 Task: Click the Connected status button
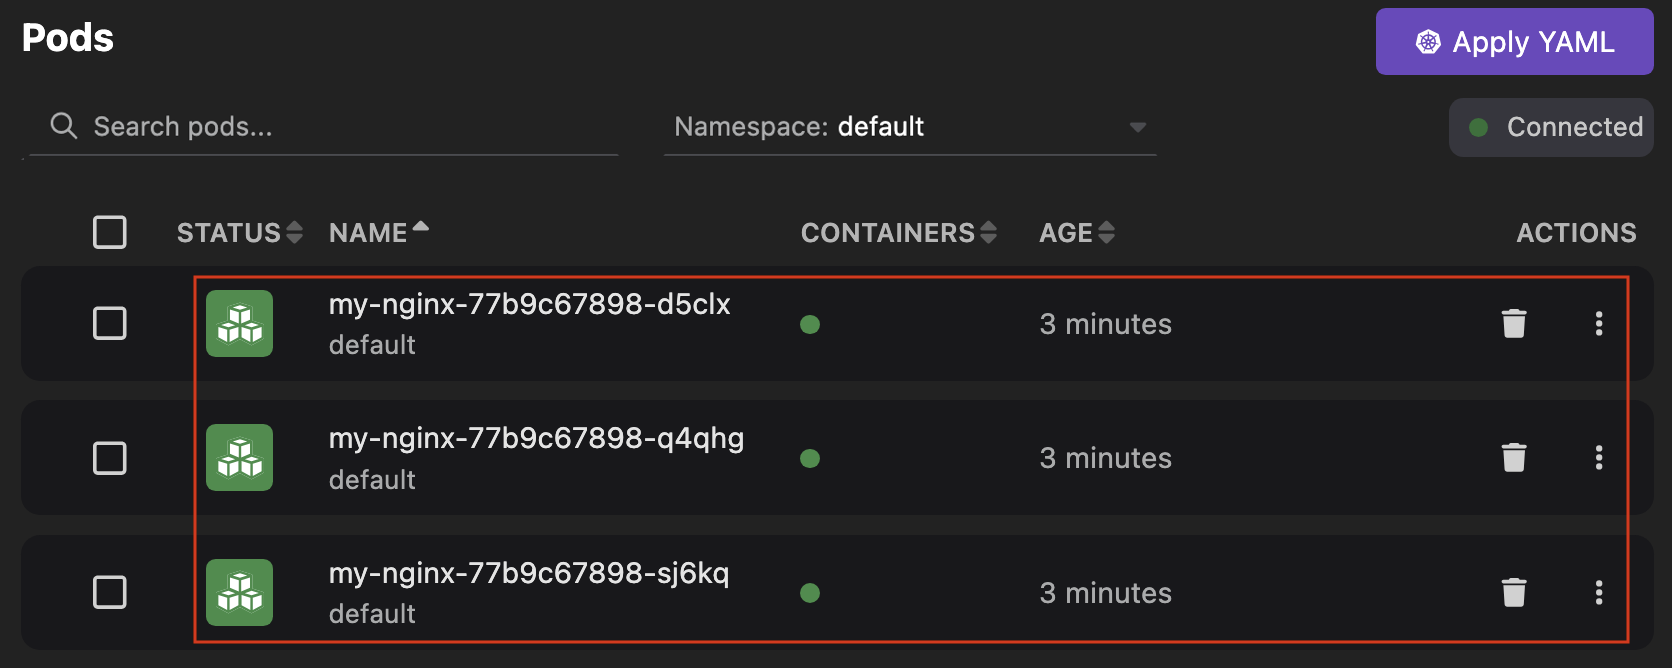click(x=1551, y=127)
